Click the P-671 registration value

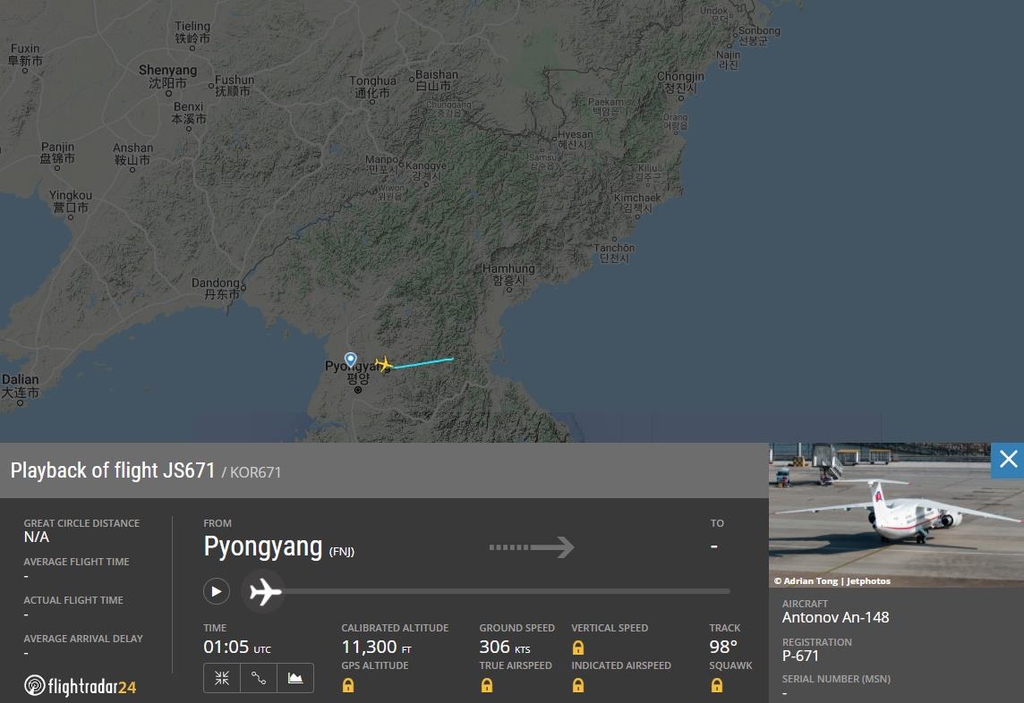800,656
